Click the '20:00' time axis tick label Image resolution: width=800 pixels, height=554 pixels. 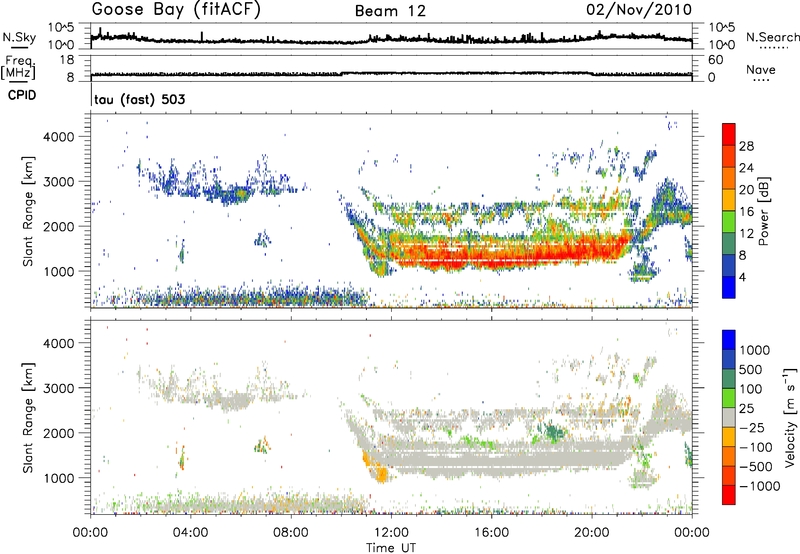point(592,533)
